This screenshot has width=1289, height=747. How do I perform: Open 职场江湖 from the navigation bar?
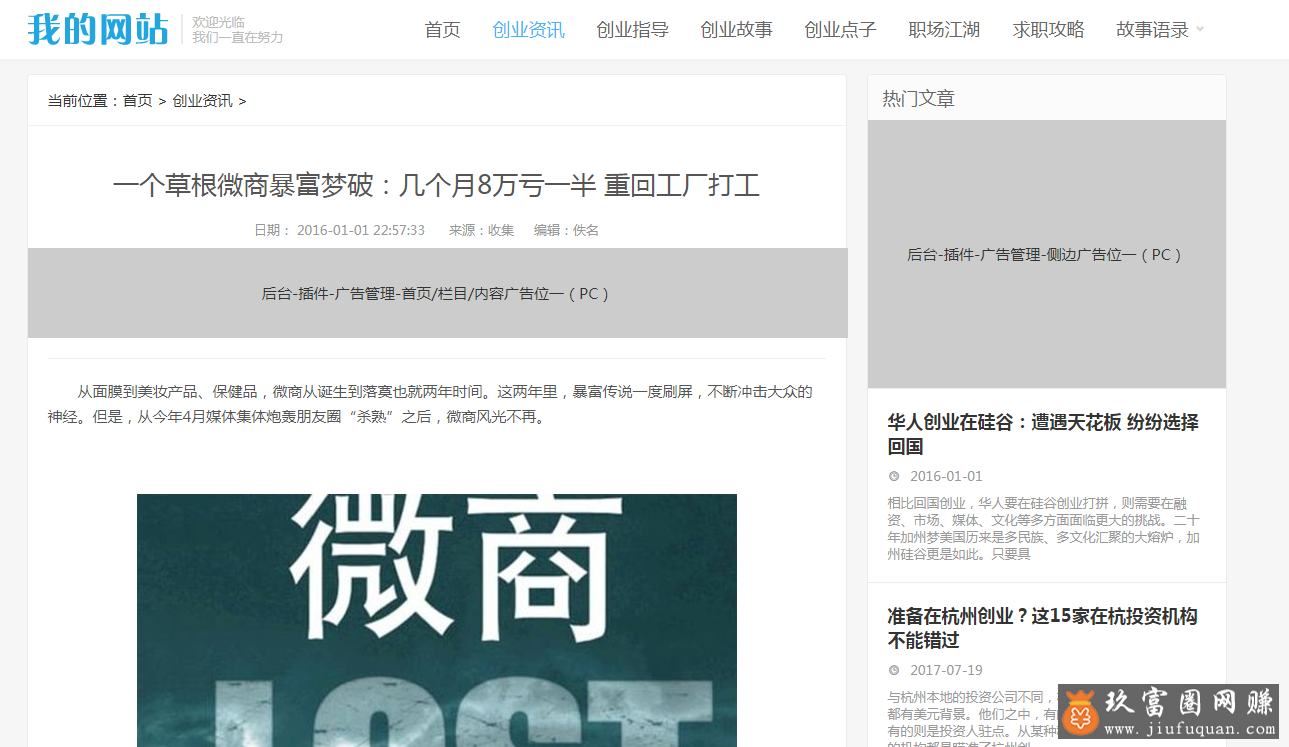tap(944, 30)
